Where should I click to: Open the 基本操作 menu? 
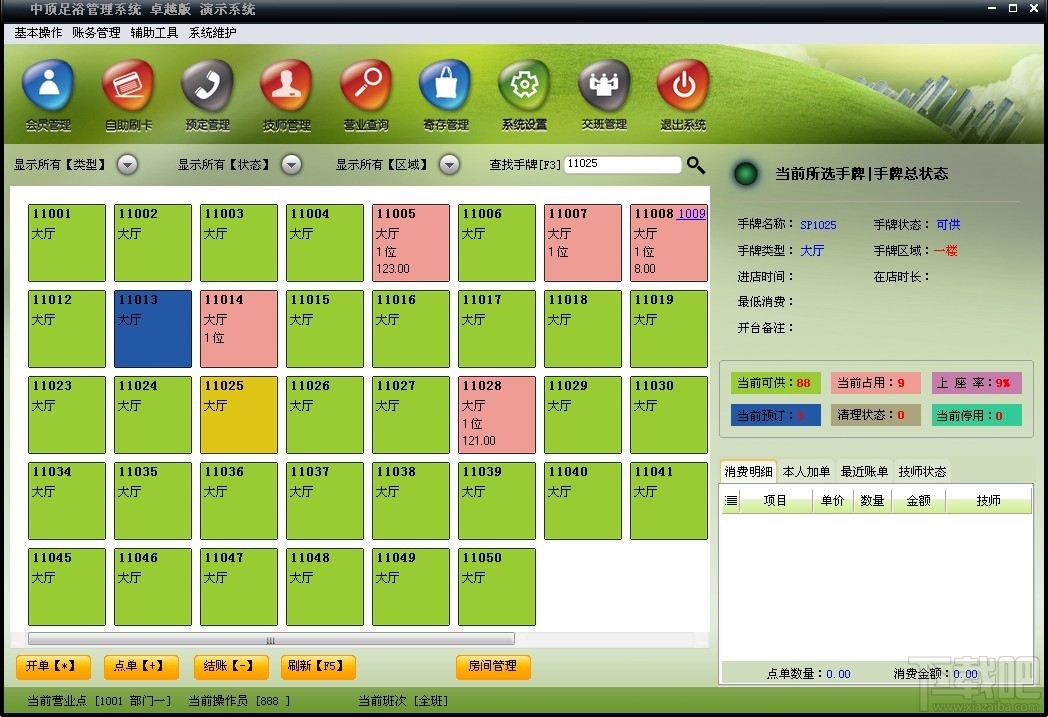pos(38,33)
